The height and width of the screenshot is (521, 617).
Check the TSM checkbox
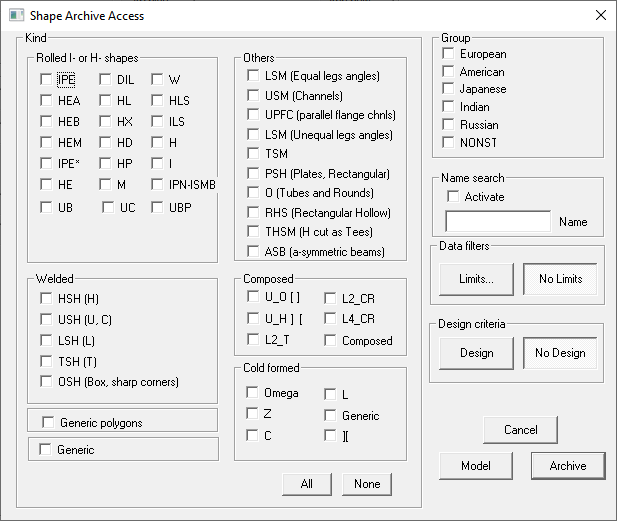click(253, 153)
